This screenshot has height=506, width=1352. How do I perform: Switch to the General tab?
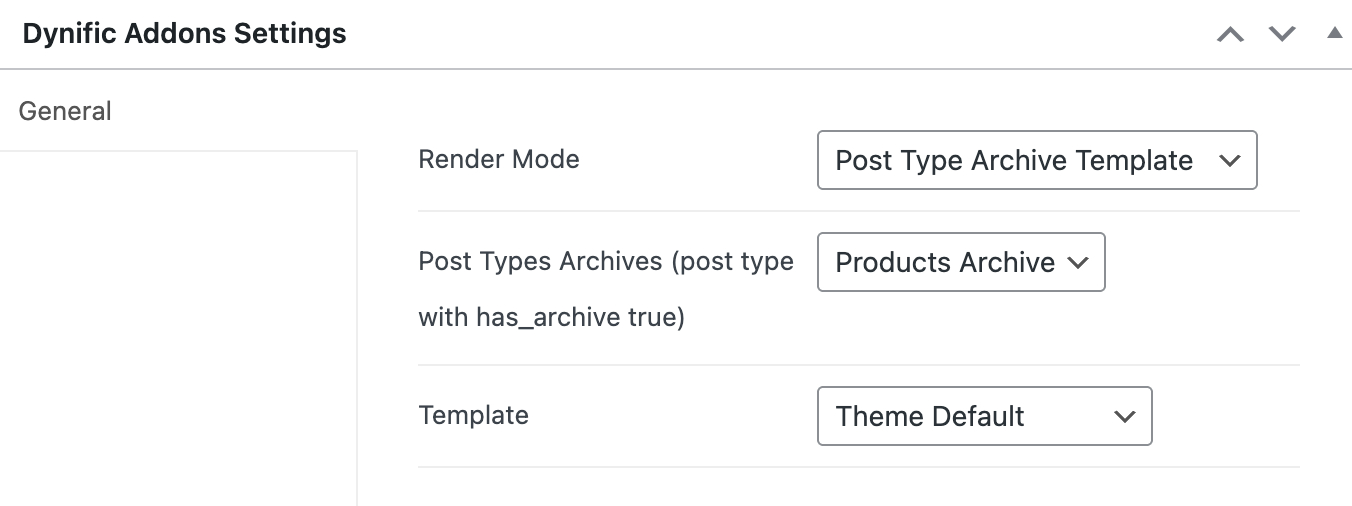[65, 111]
